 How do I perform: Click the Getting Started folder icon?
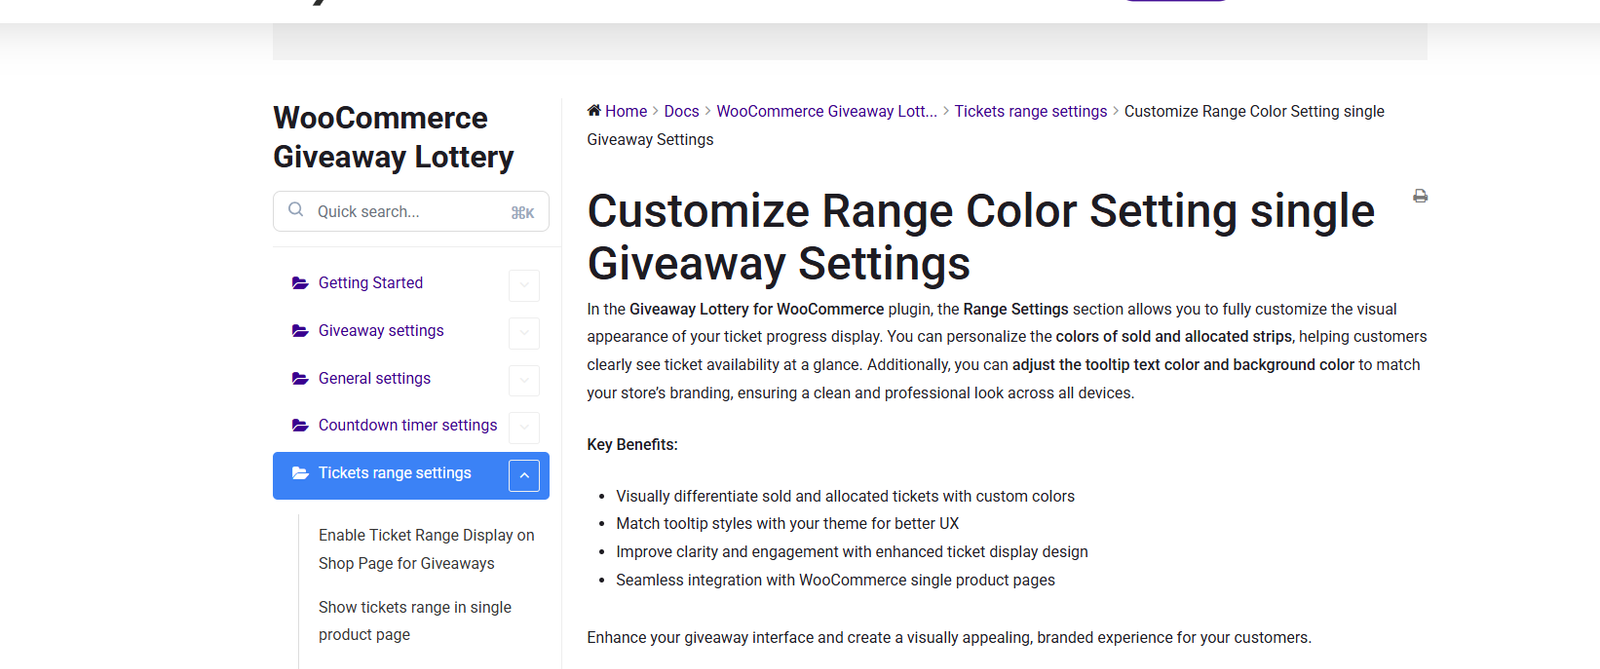300,283
